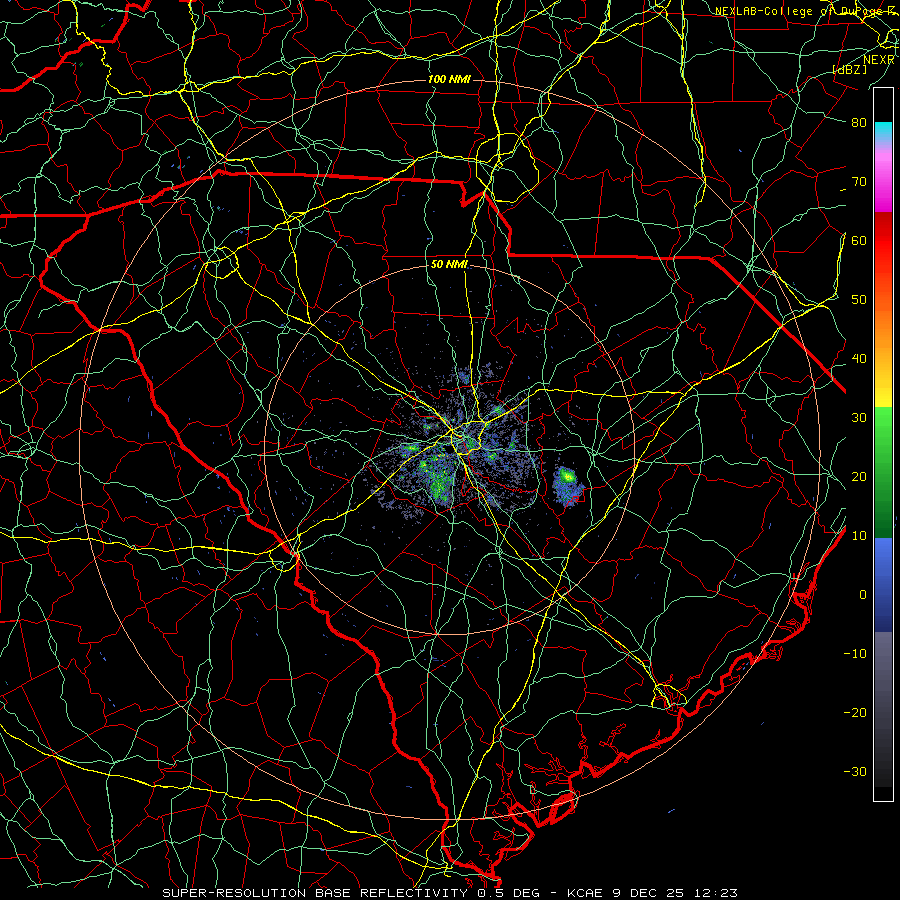The height and width of the screenshot is (900, 900).
Task: Click the 0 value on the dBZ scale
Action: tap(863, 595)
